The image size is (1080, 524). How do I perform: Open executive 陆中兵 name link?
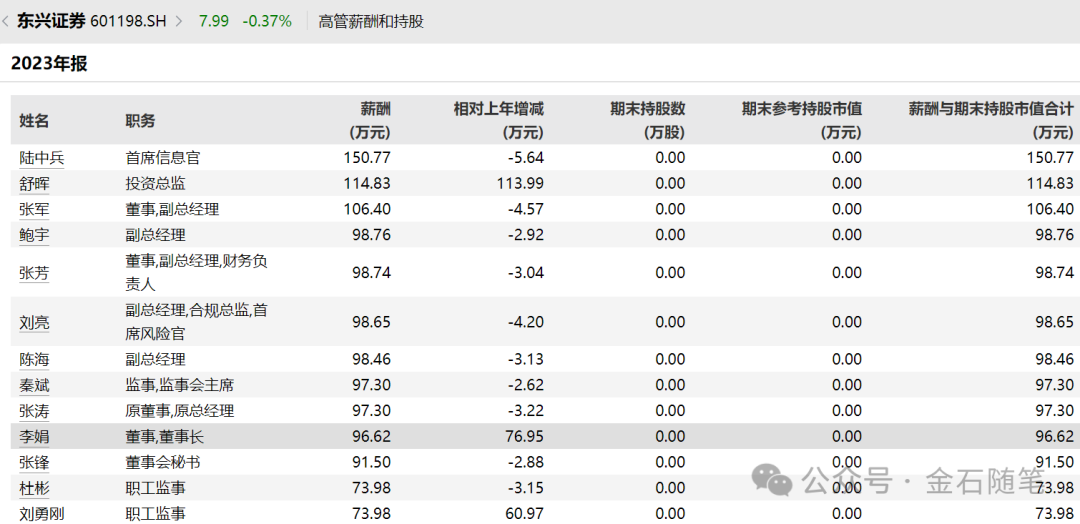click(41, 158)
